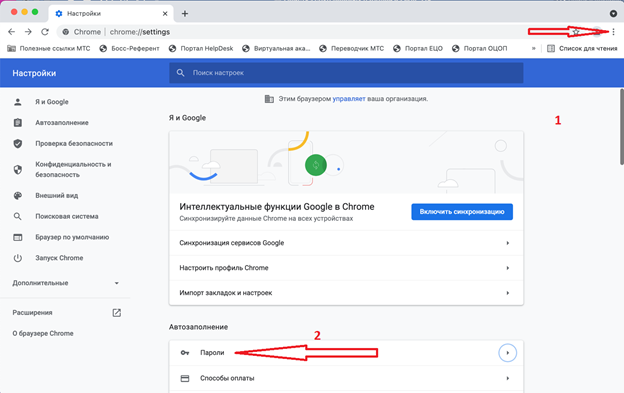624x393 pixels.
Task: Click the magnifier icon for Поисковая система
Action: tap(18, 216)
